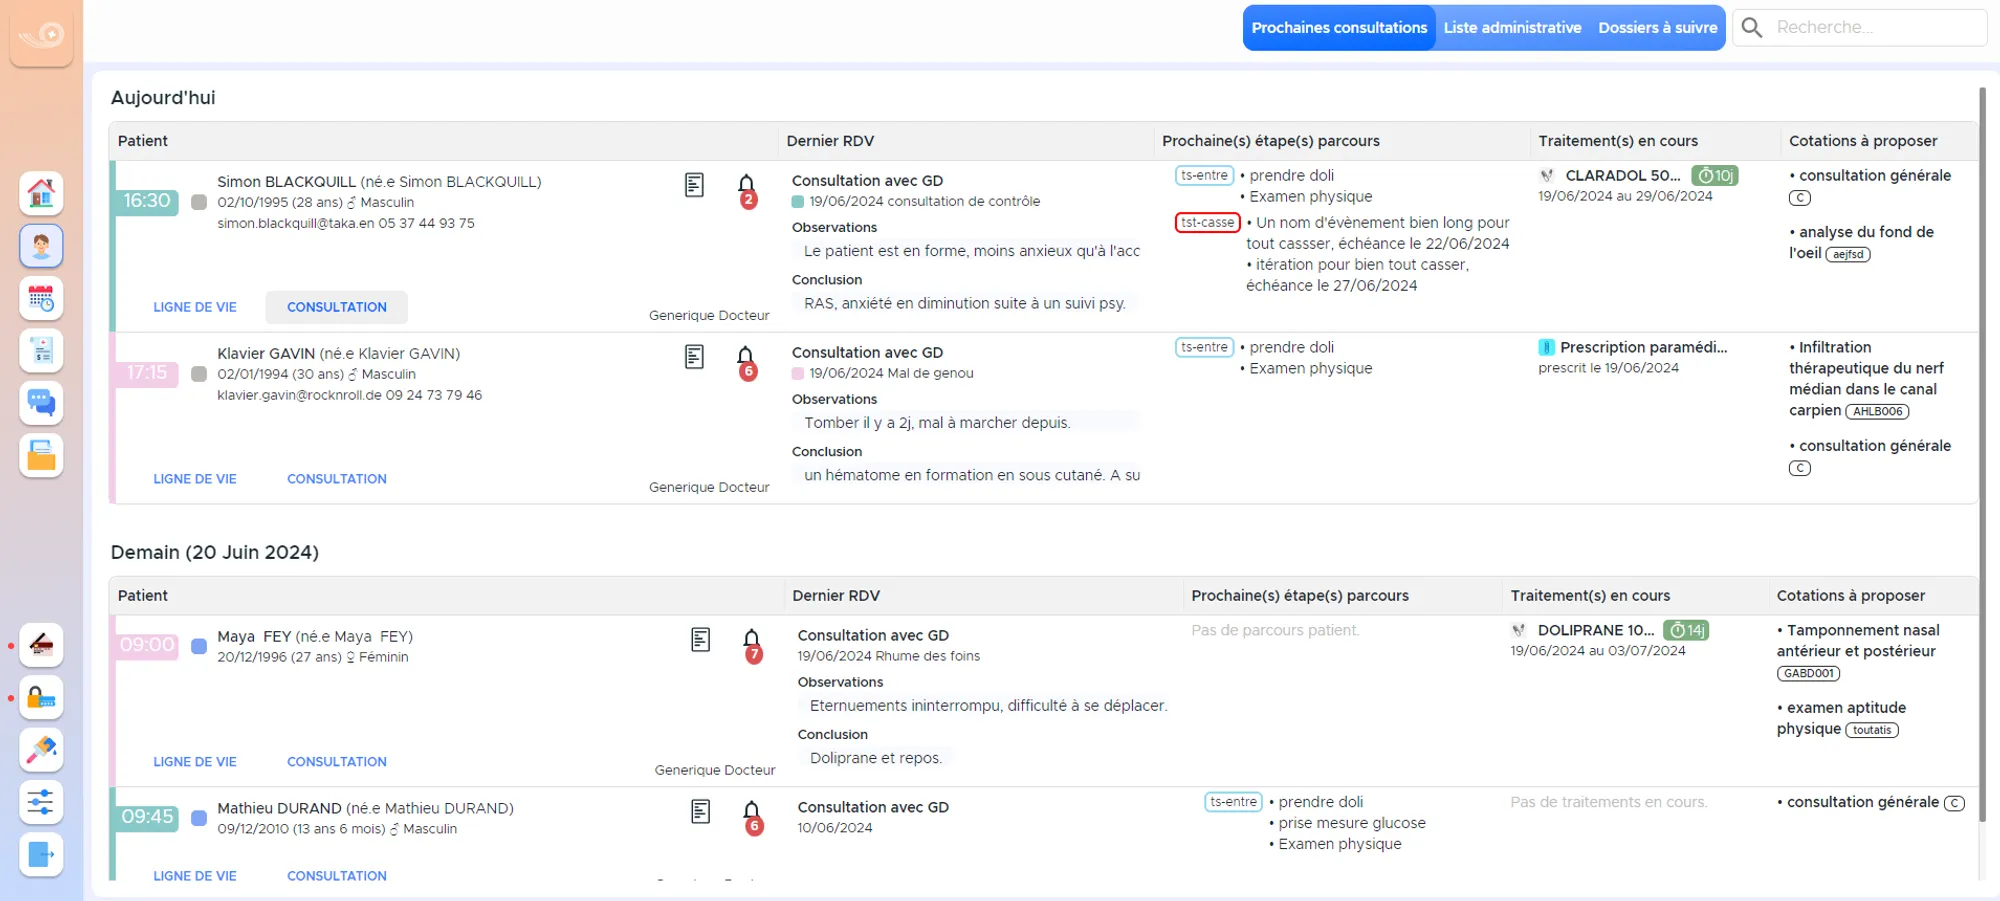Open Simon BLACKQUILL's document notes icon
This screenshot has width=2000, height=901.
(694, 185)
